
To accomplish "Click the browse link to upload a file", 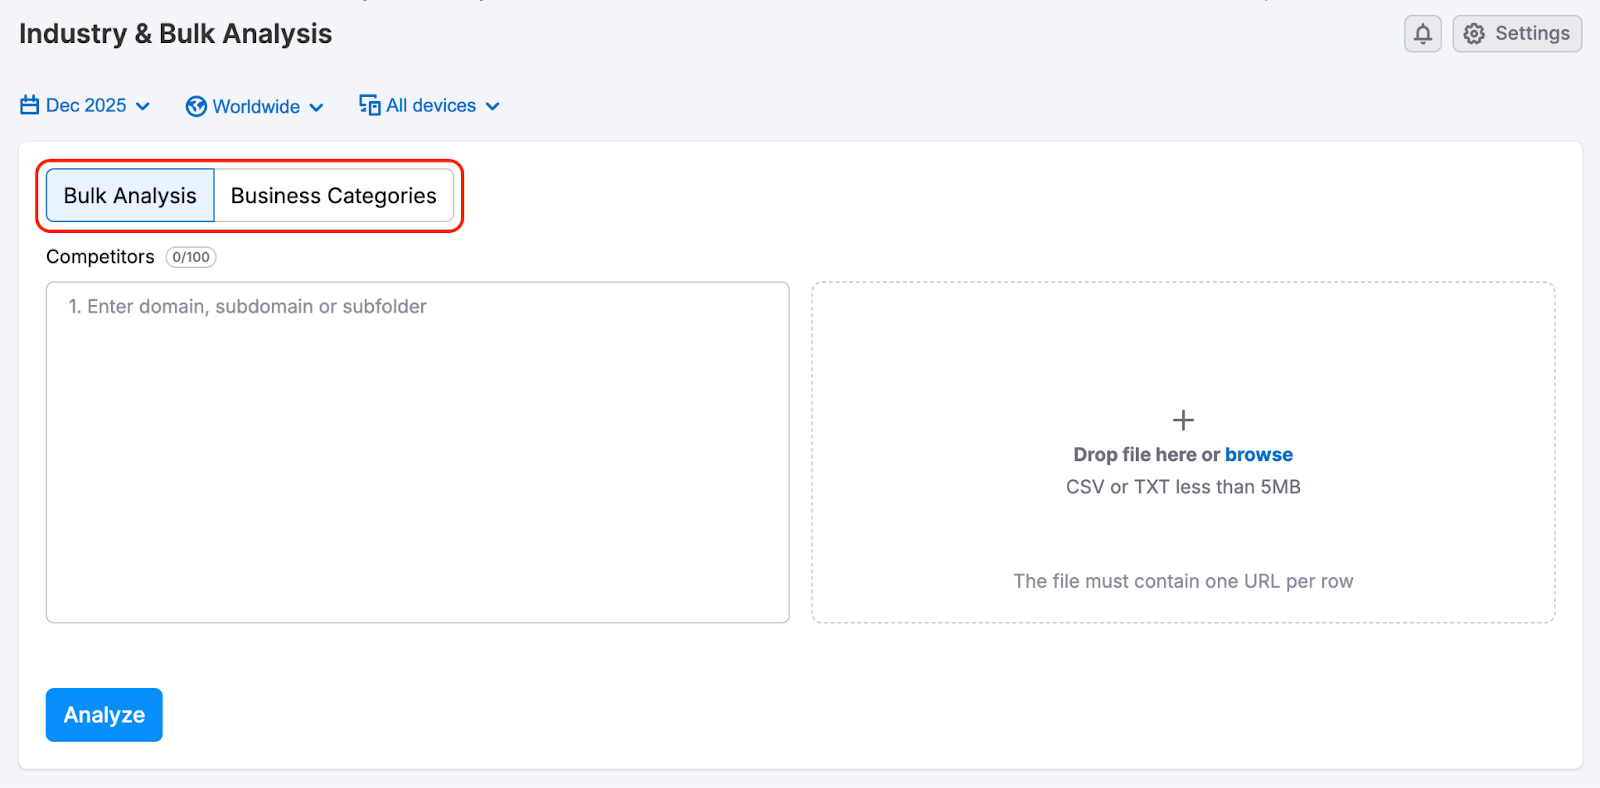I will pyautogui.click(x=1258, y=454).
